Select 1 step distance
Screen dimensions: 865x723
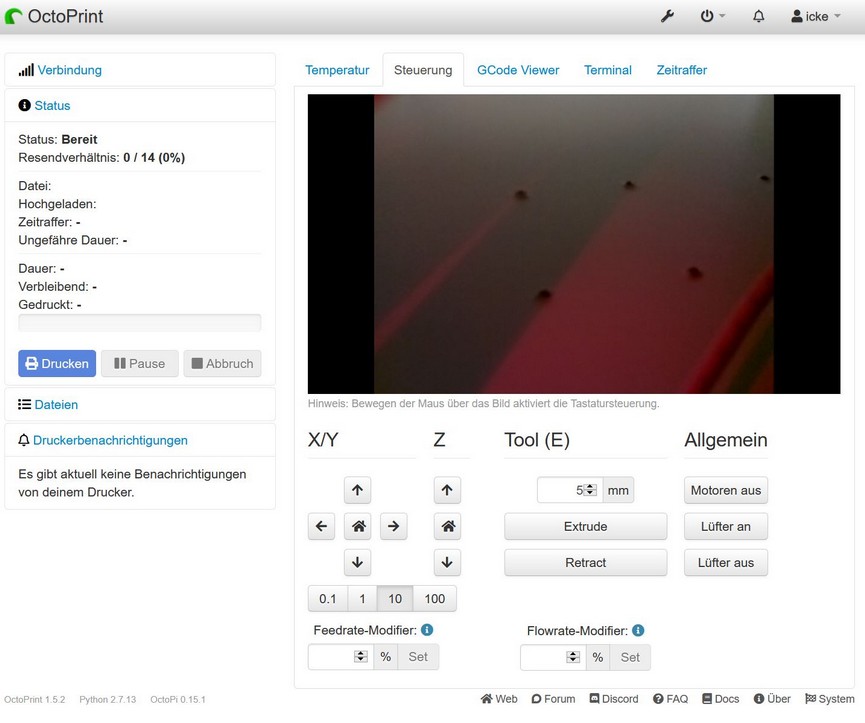[362, 599]
